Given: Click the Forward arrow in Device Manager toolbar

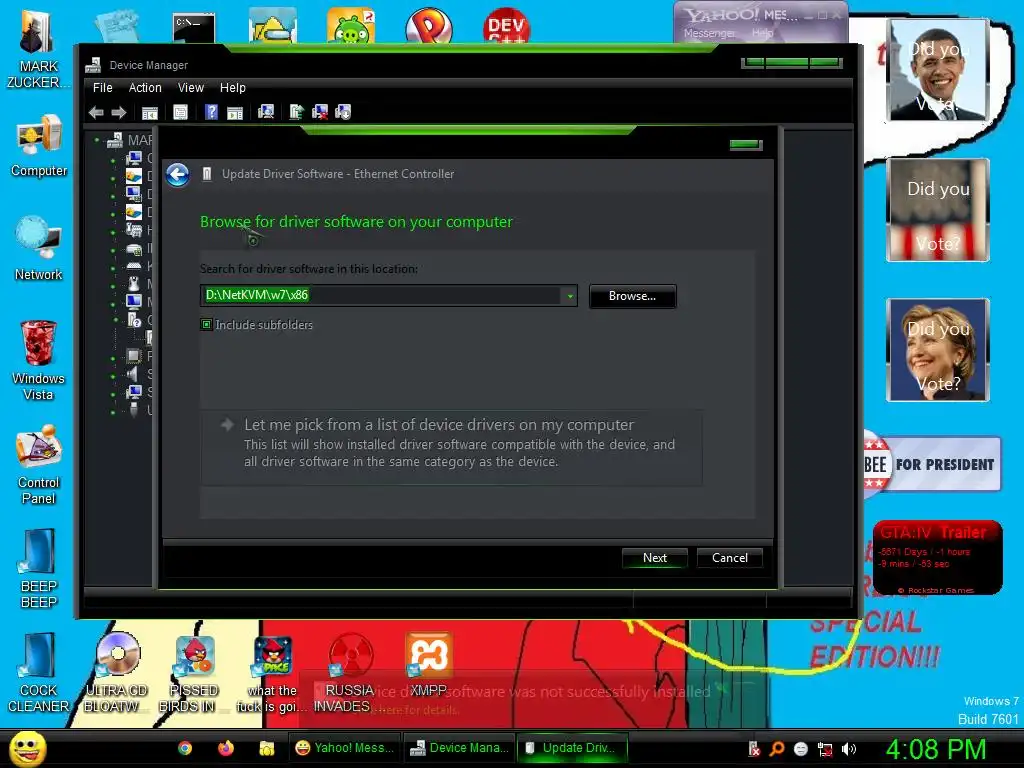Looking at the screenshot, I should [118, 112].
